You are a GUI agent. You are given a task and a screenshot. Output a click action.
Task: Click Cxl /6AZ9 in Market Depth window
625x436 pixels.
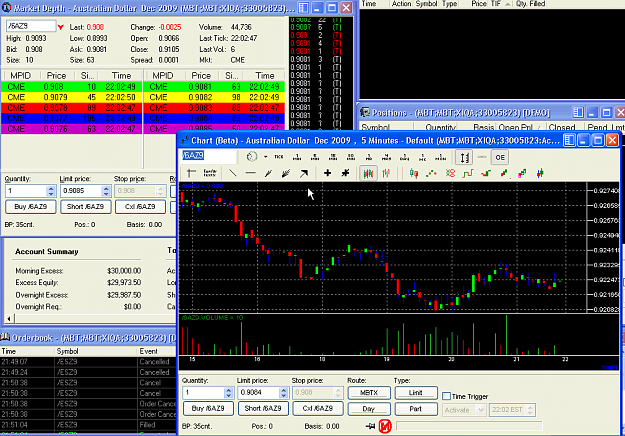140,207
